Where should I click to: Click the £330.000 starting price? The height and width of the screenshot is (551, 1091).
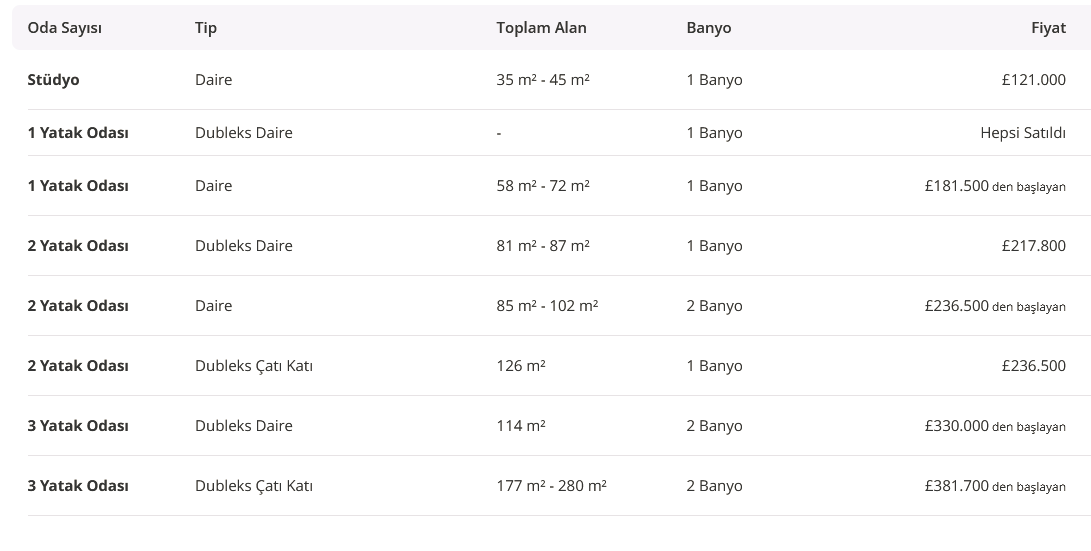957,426
